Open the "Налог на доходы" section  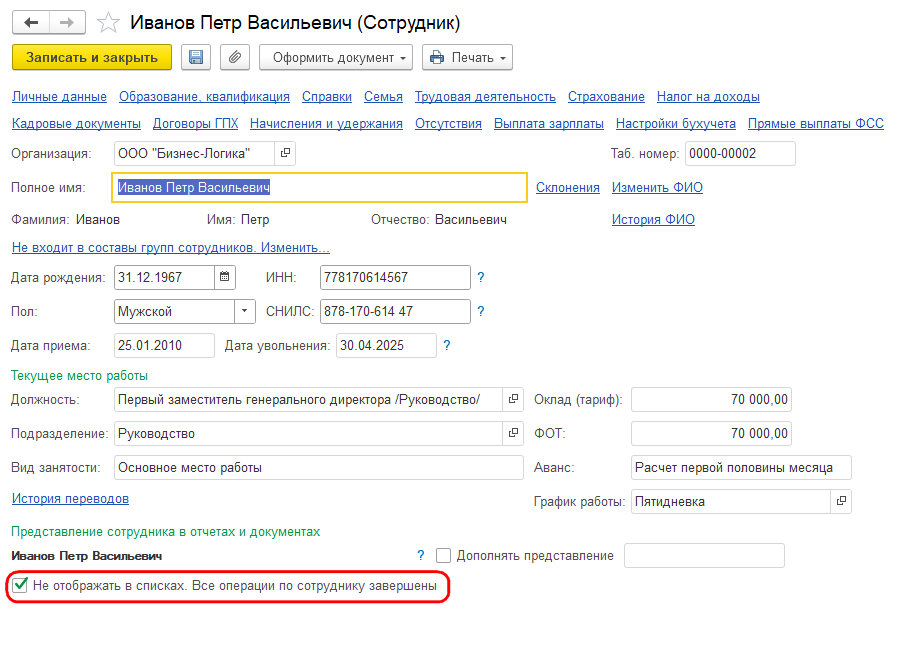tap(709, 96)
